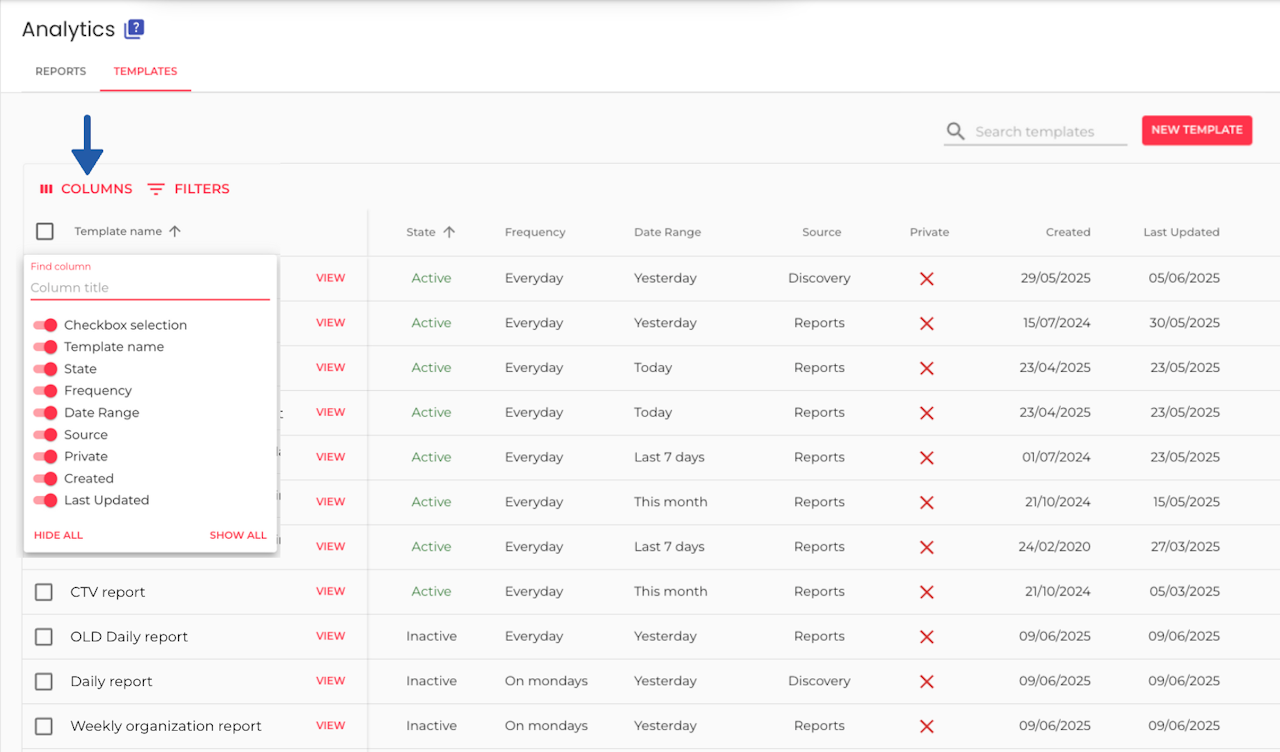
Task: Tick the select-all header checkbox
Action: [x=45, y=232]
